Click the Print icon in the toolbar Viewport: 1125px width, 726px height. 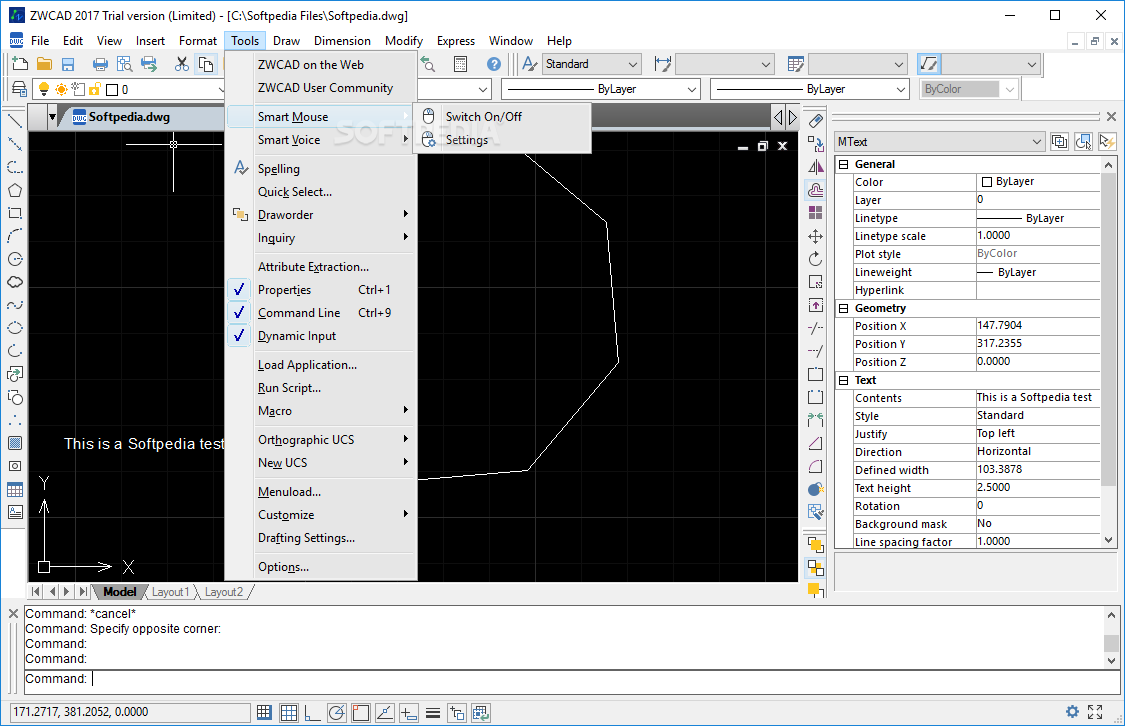tap(100, 64)
